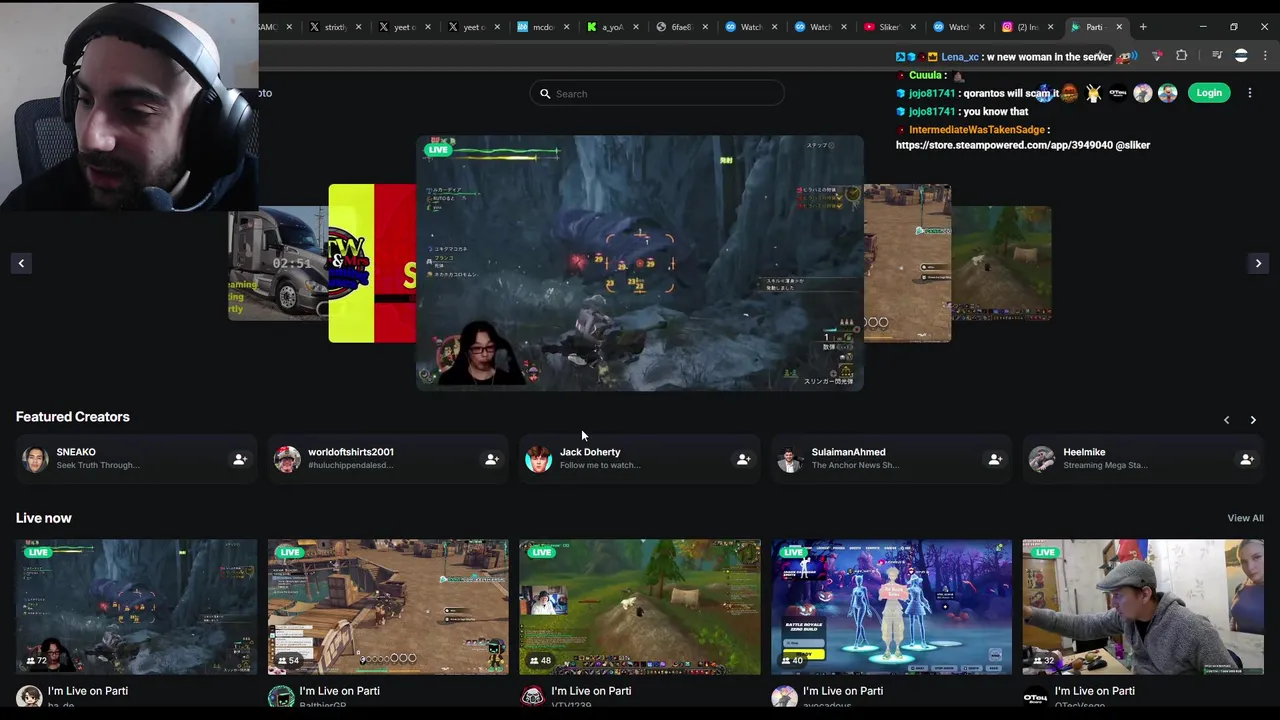Follow Heelmike with the add-person icon

tap(1247, 459)
